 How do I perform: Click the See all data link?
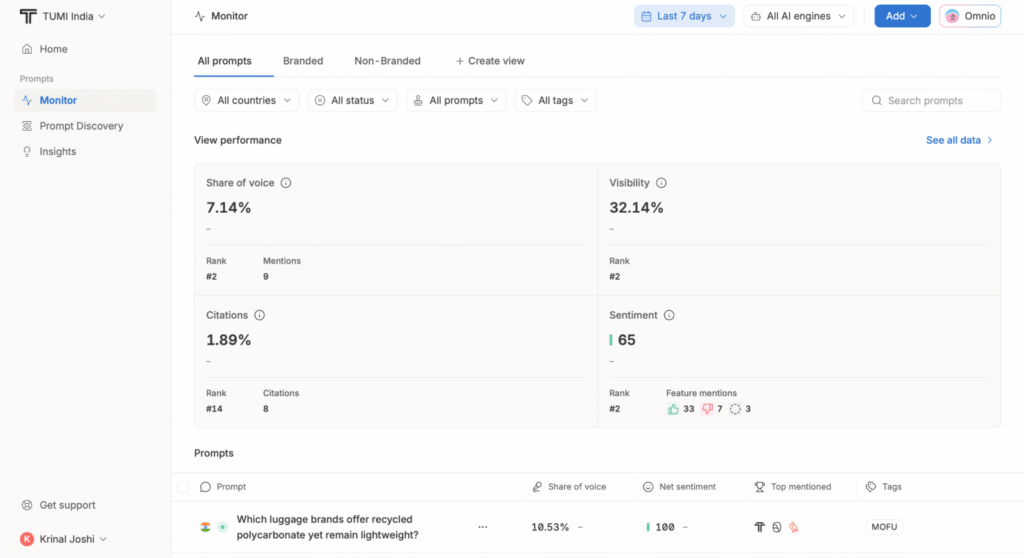pos(959,140)
